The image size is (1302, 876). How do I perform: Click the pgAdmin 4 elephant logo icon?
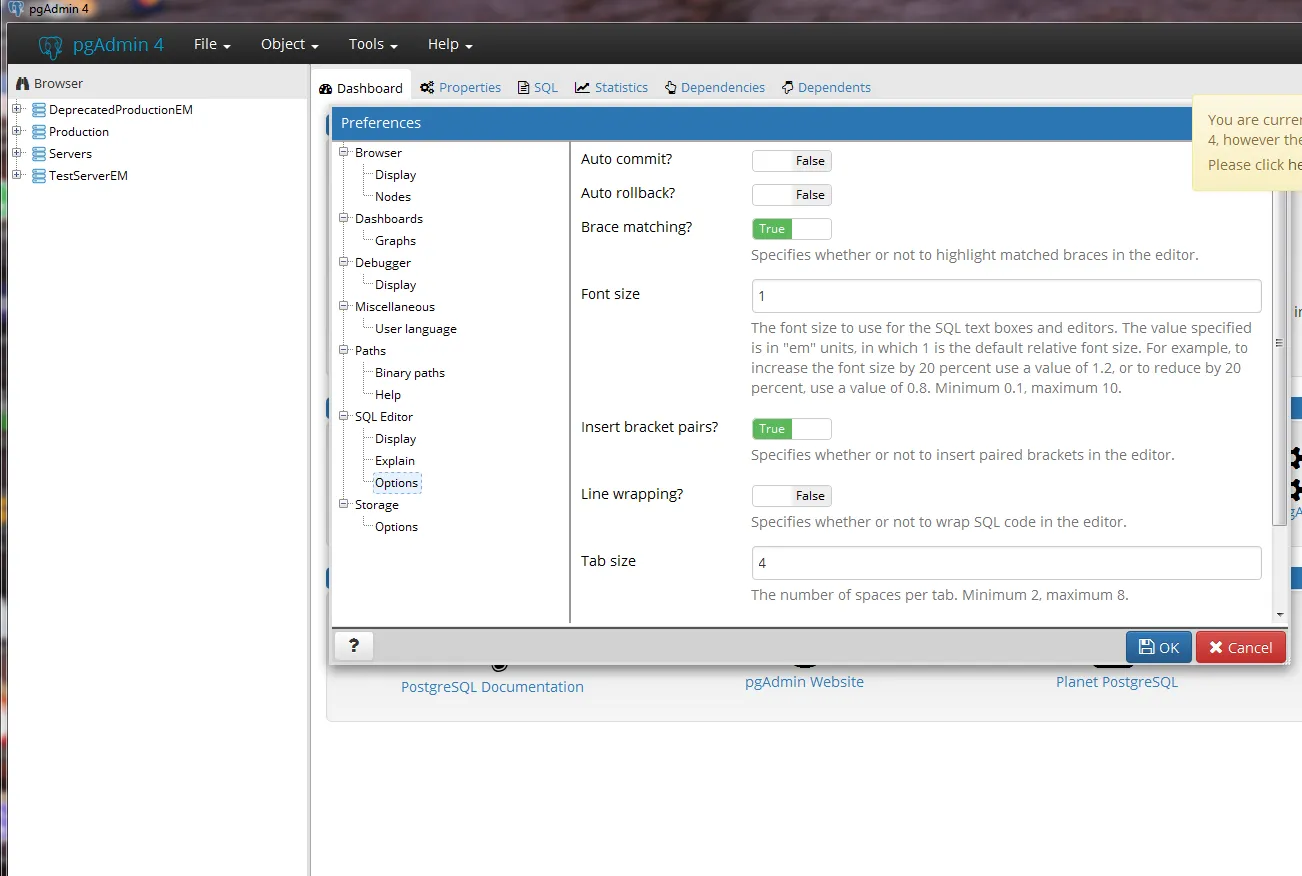click(x=50, y=46)
